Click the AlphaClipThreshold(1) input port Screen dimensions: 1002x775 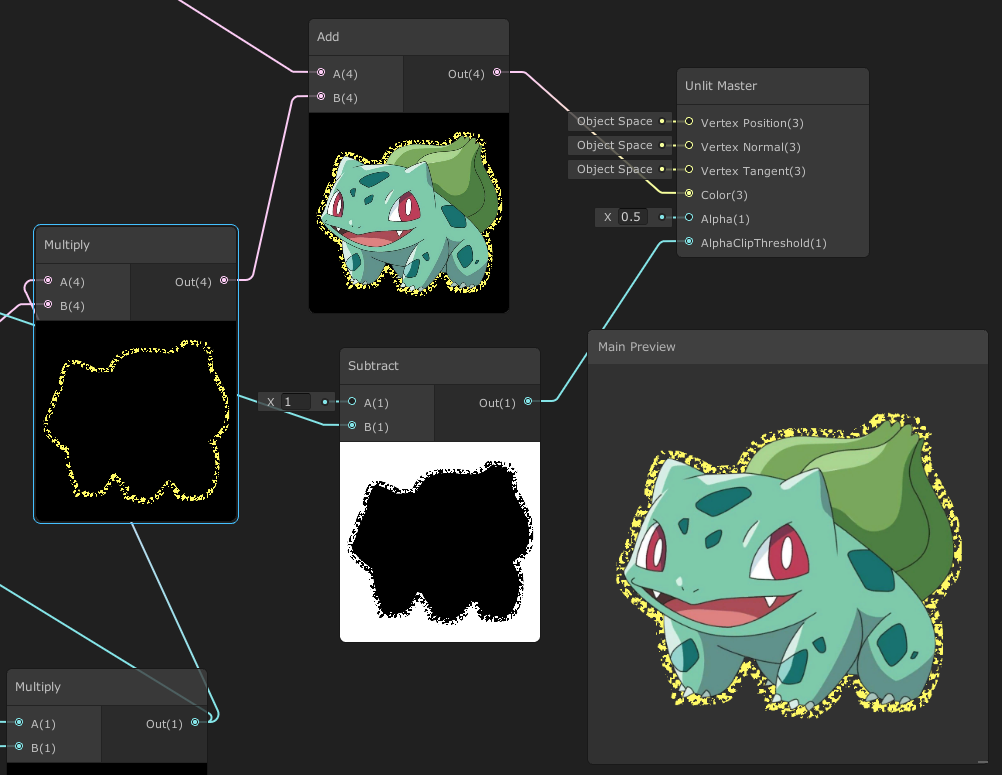[x=689, y=242]
